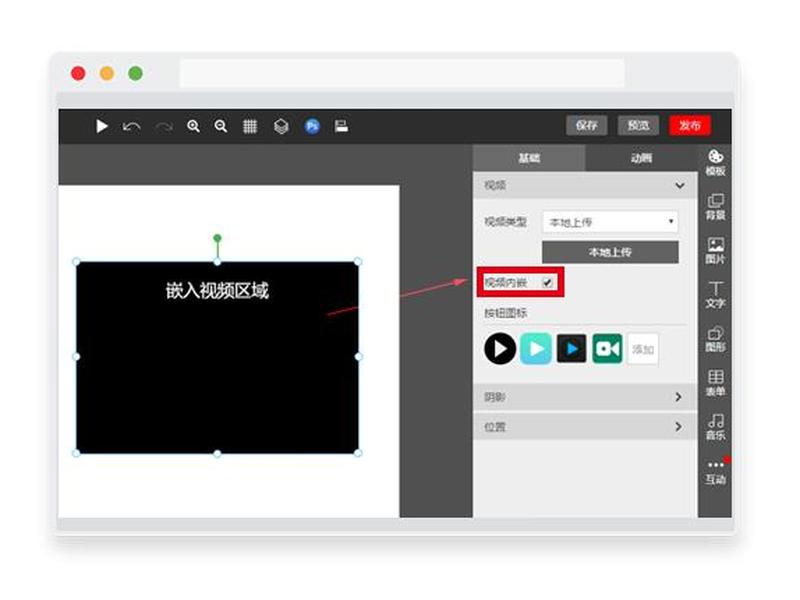Click the red window close dot

click(x=78, y=73)
